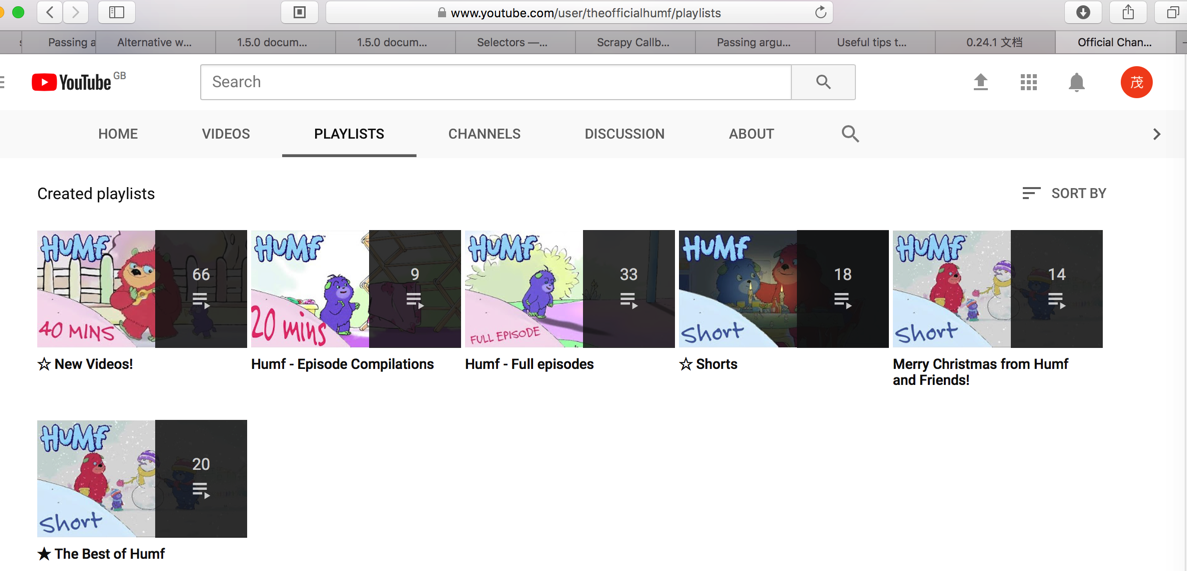Click the playlist icon under 66

pos(201,300)
